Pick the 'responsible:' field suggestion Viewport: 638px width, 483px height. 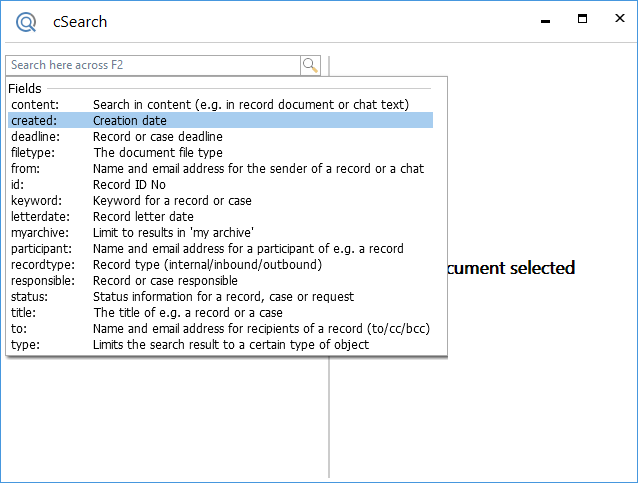pyautogui.click(x=220, y=280)
